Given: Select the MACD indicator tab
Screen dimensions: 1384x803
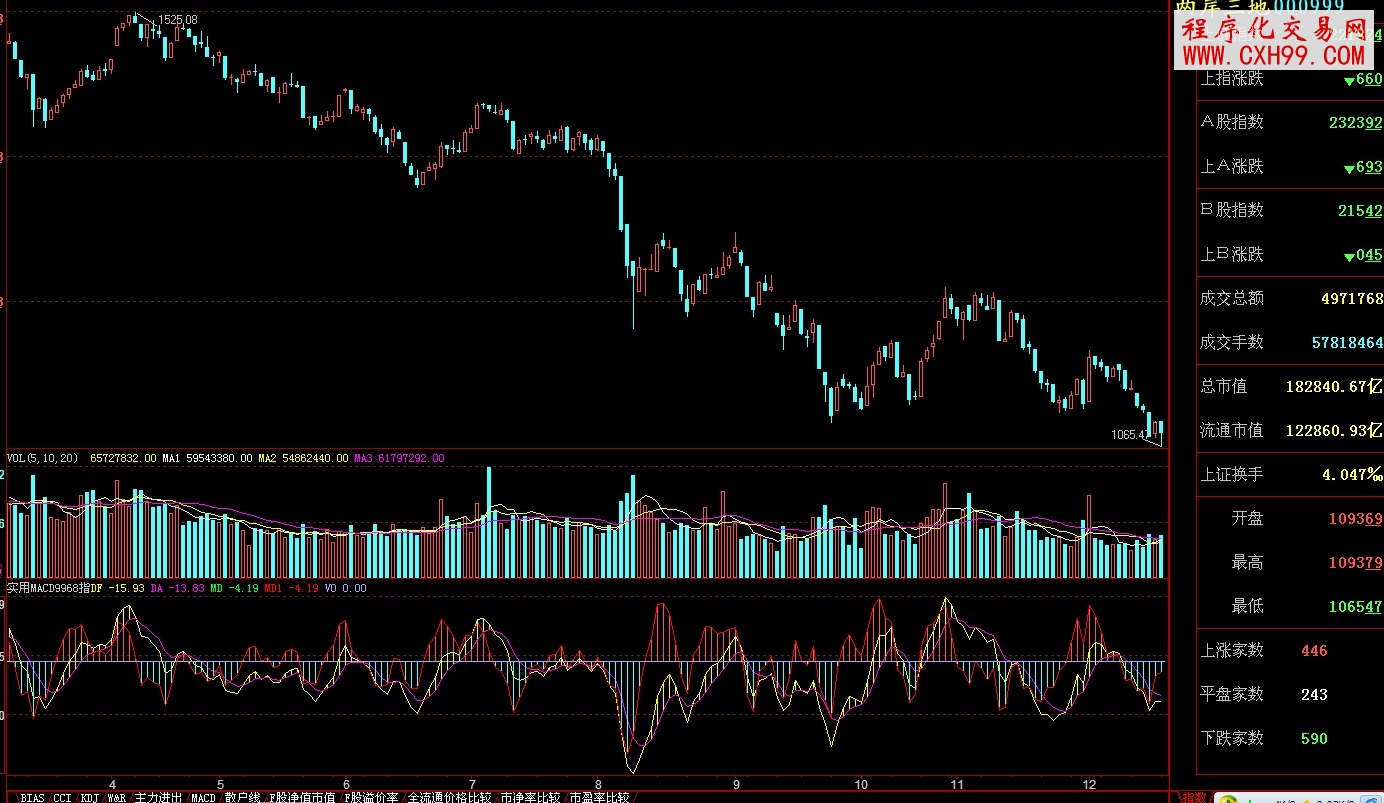Looking at the screenshot, I should click(203, 797).
